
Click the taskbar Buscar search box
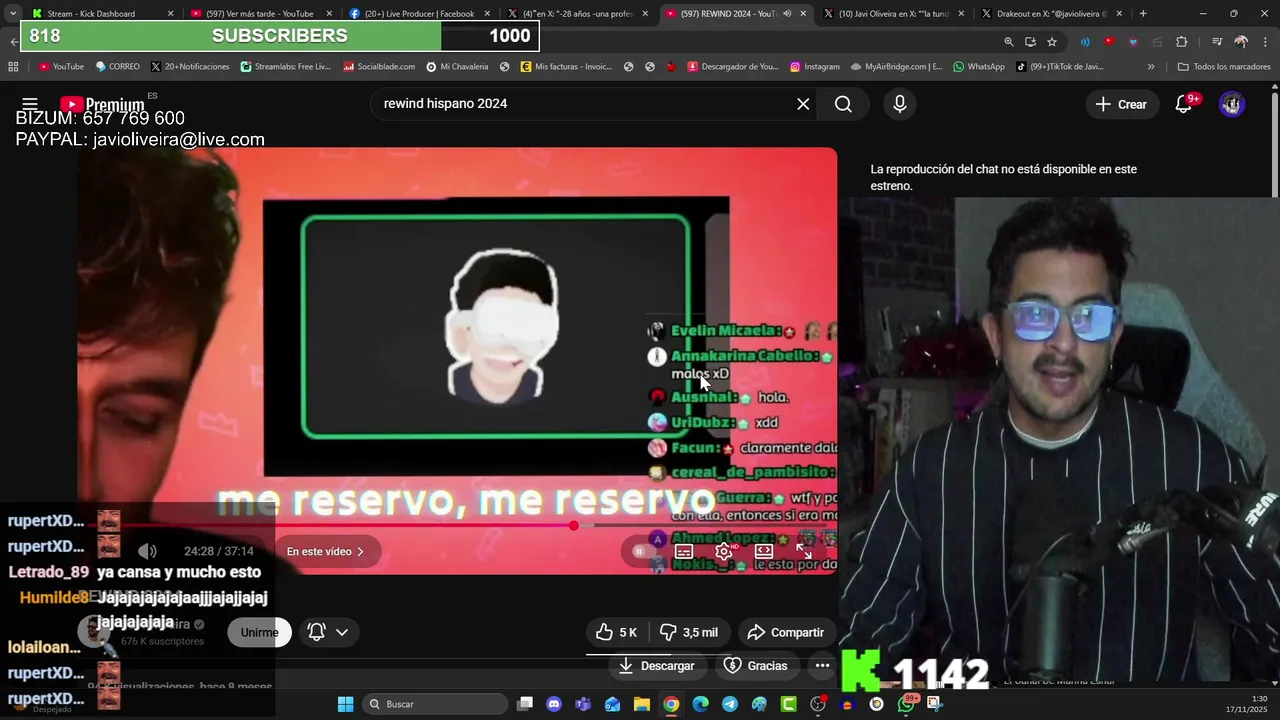pyautogui.click(x=434, y=704)
